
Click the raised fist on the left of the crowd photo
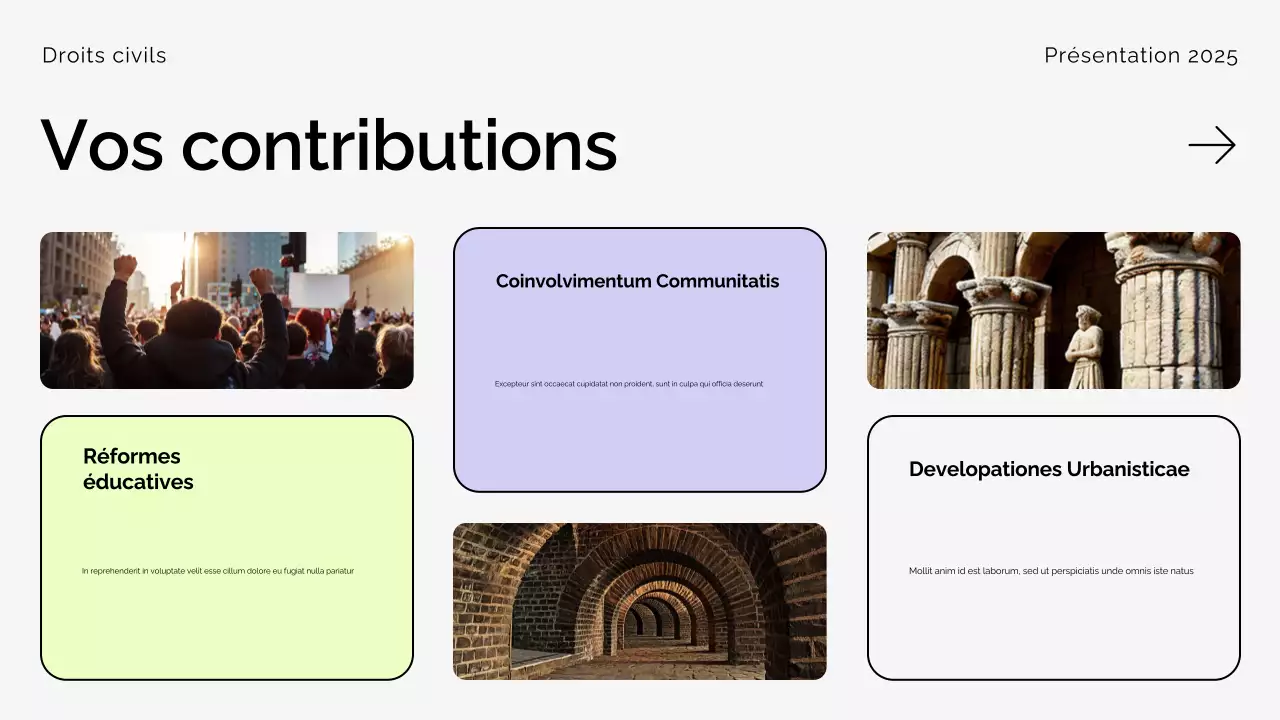(125, 266)
